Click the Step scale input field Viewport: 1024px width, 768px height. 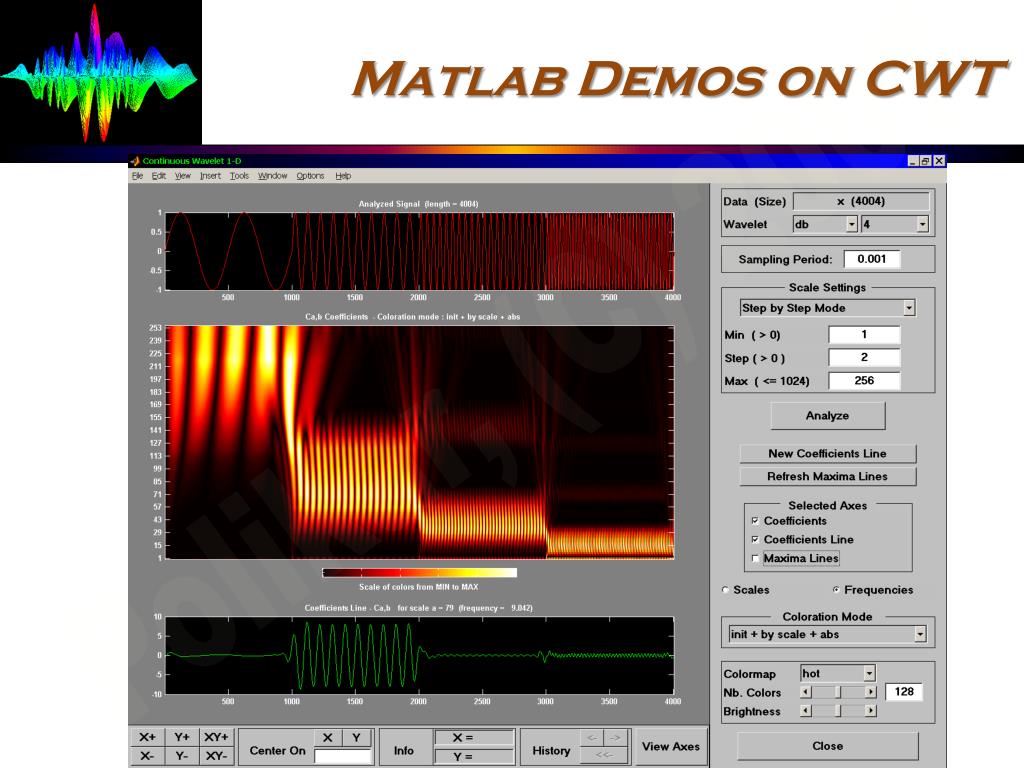click(x=864, y=358)
